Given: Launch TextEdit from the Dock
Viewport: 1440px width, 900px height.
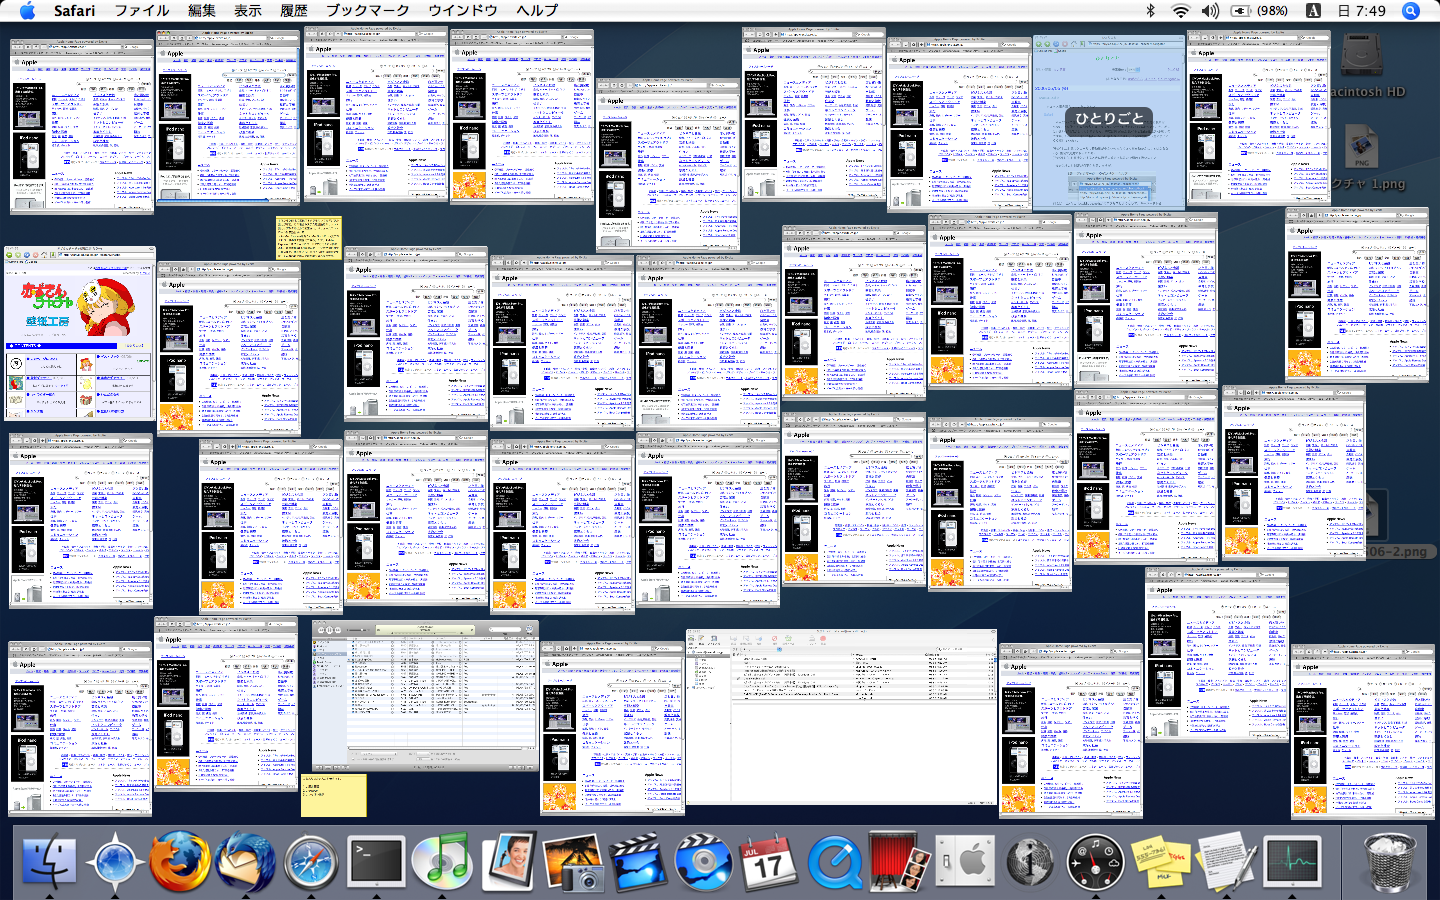Looking at the screenshot, I should coord(1226,860).
